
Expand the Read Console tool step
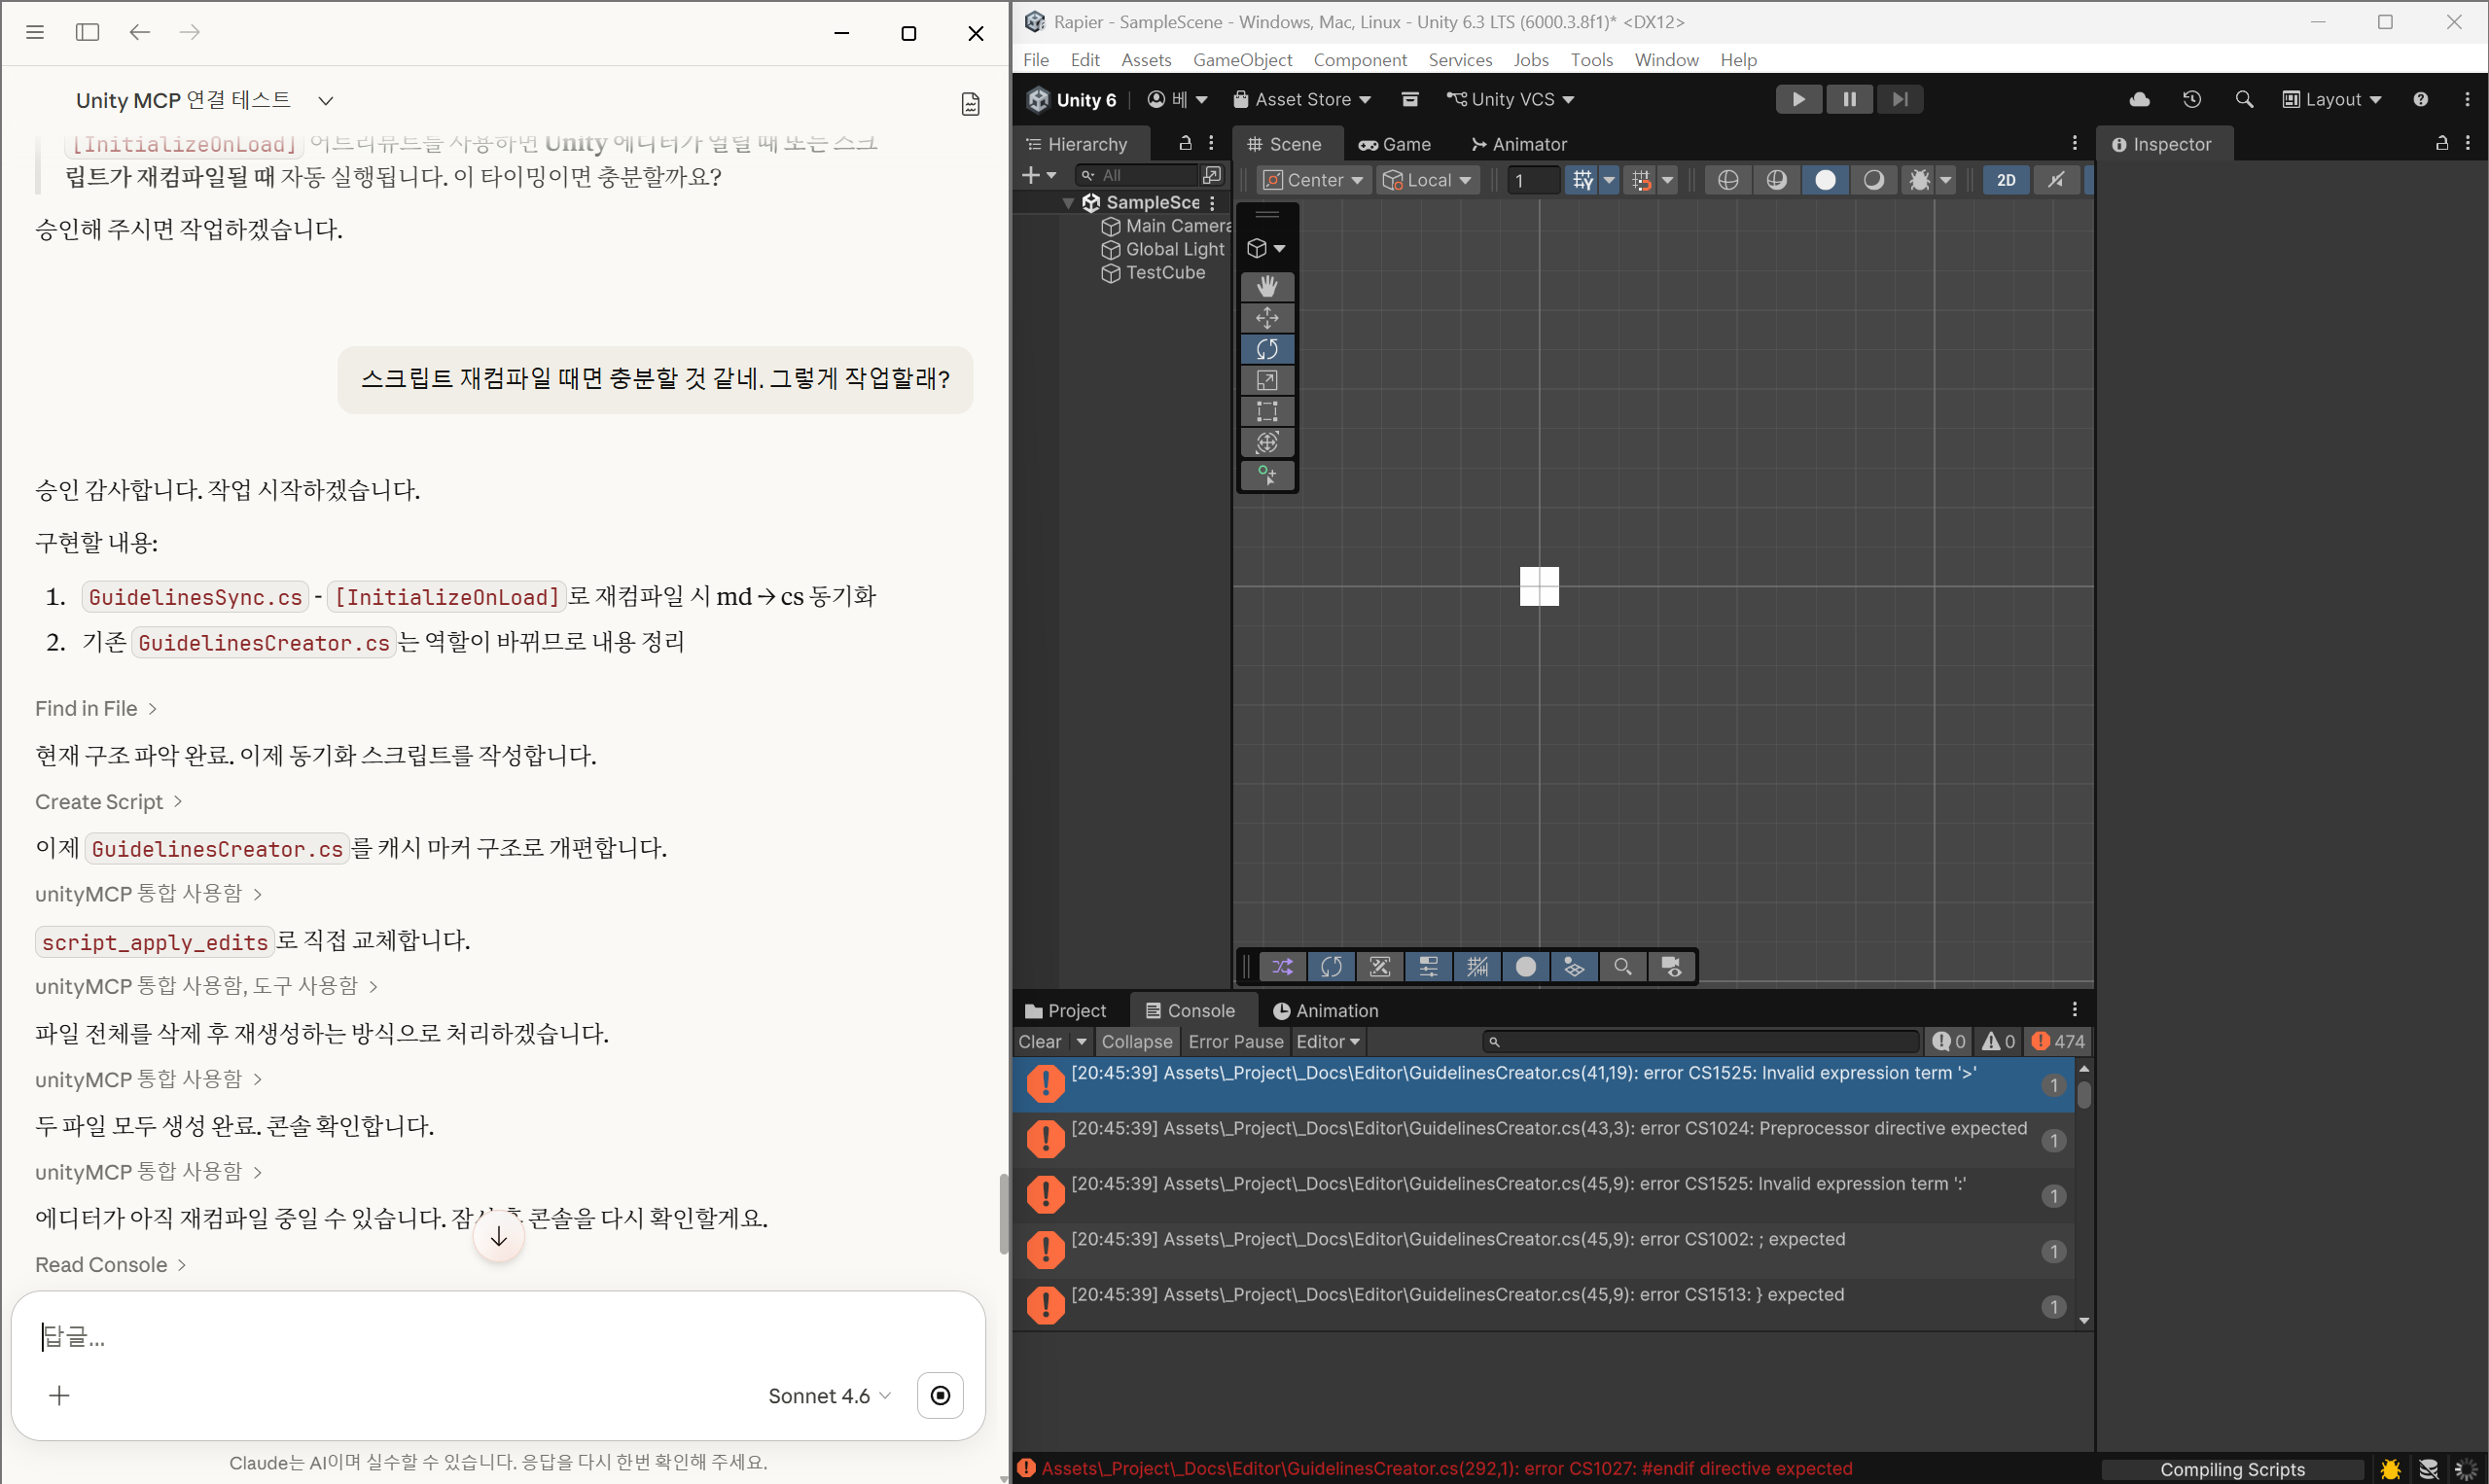(110, 1264)
